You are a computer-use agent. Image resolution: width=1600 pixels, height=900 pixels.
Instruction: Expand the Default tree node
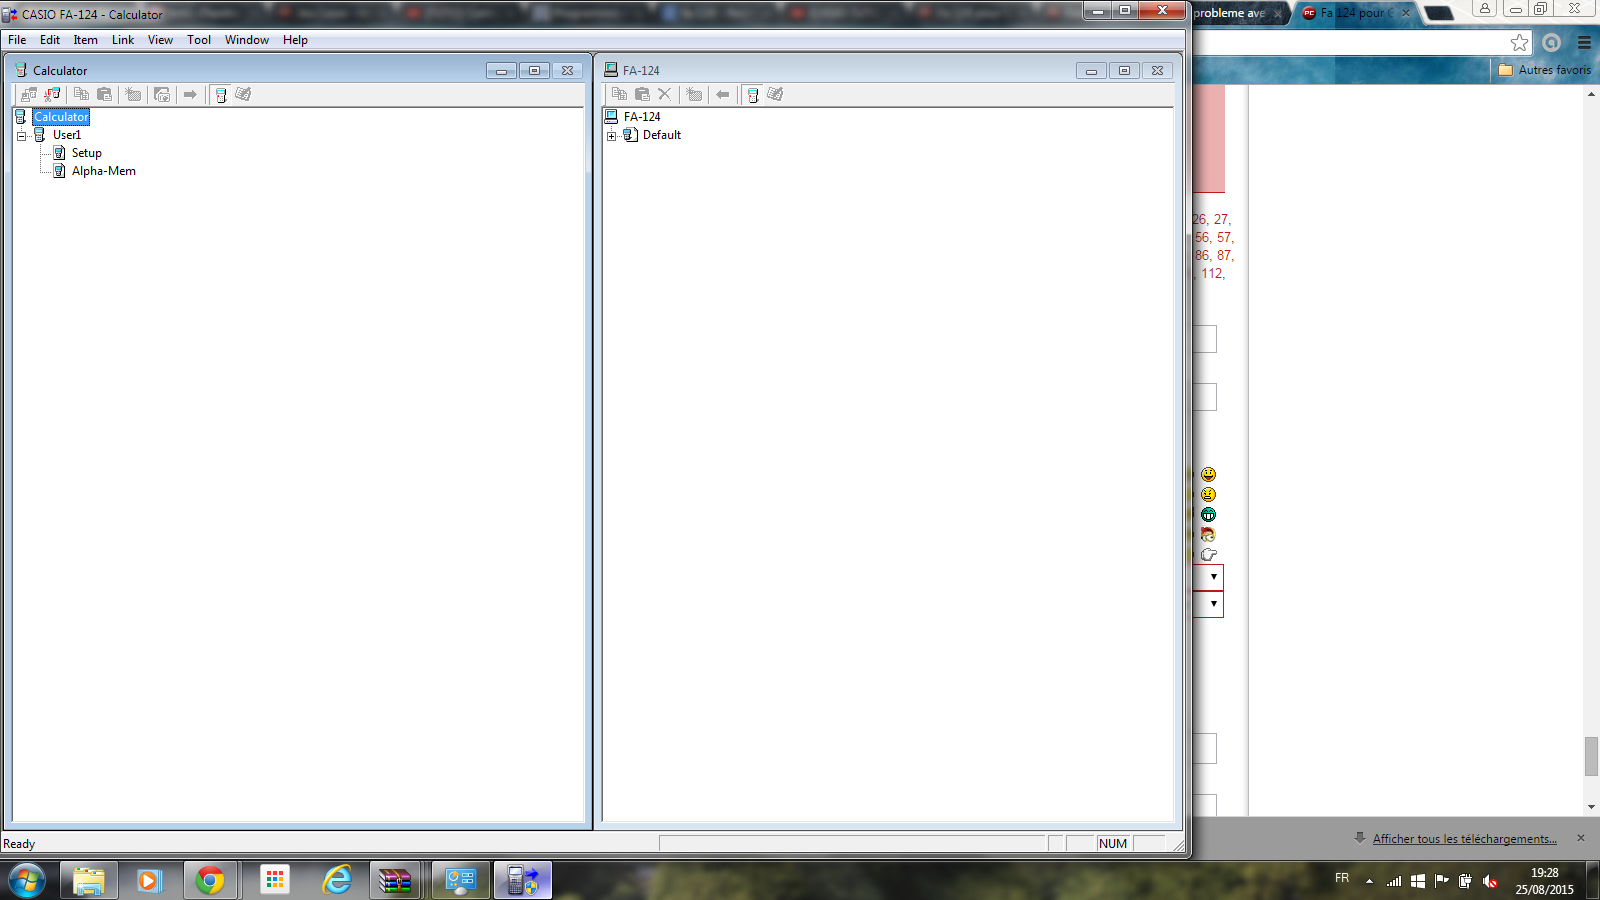click(x=611, y=135)
